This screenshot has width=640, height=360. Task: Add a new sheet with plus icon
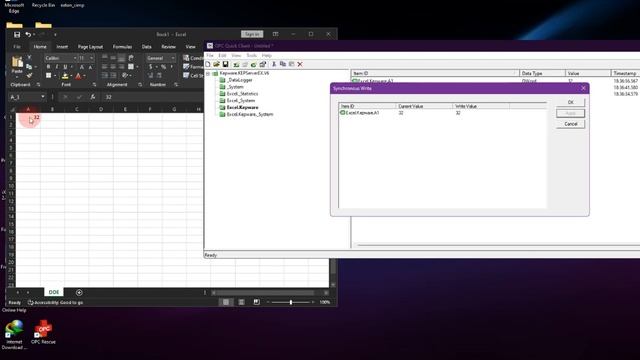click(x=79, y=292)
